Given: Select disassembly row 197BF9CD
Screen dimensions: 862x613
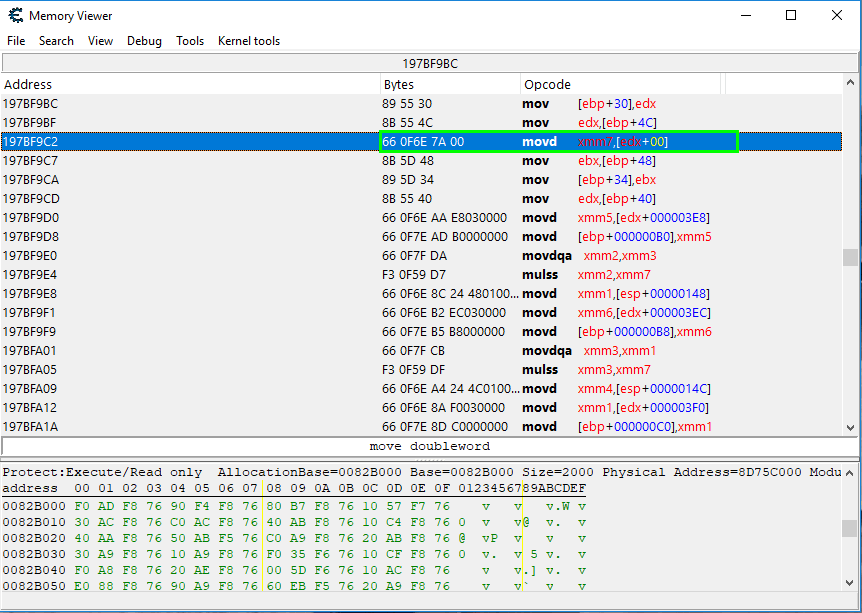Looking at the screenshot, I should (x=421, y=198).
